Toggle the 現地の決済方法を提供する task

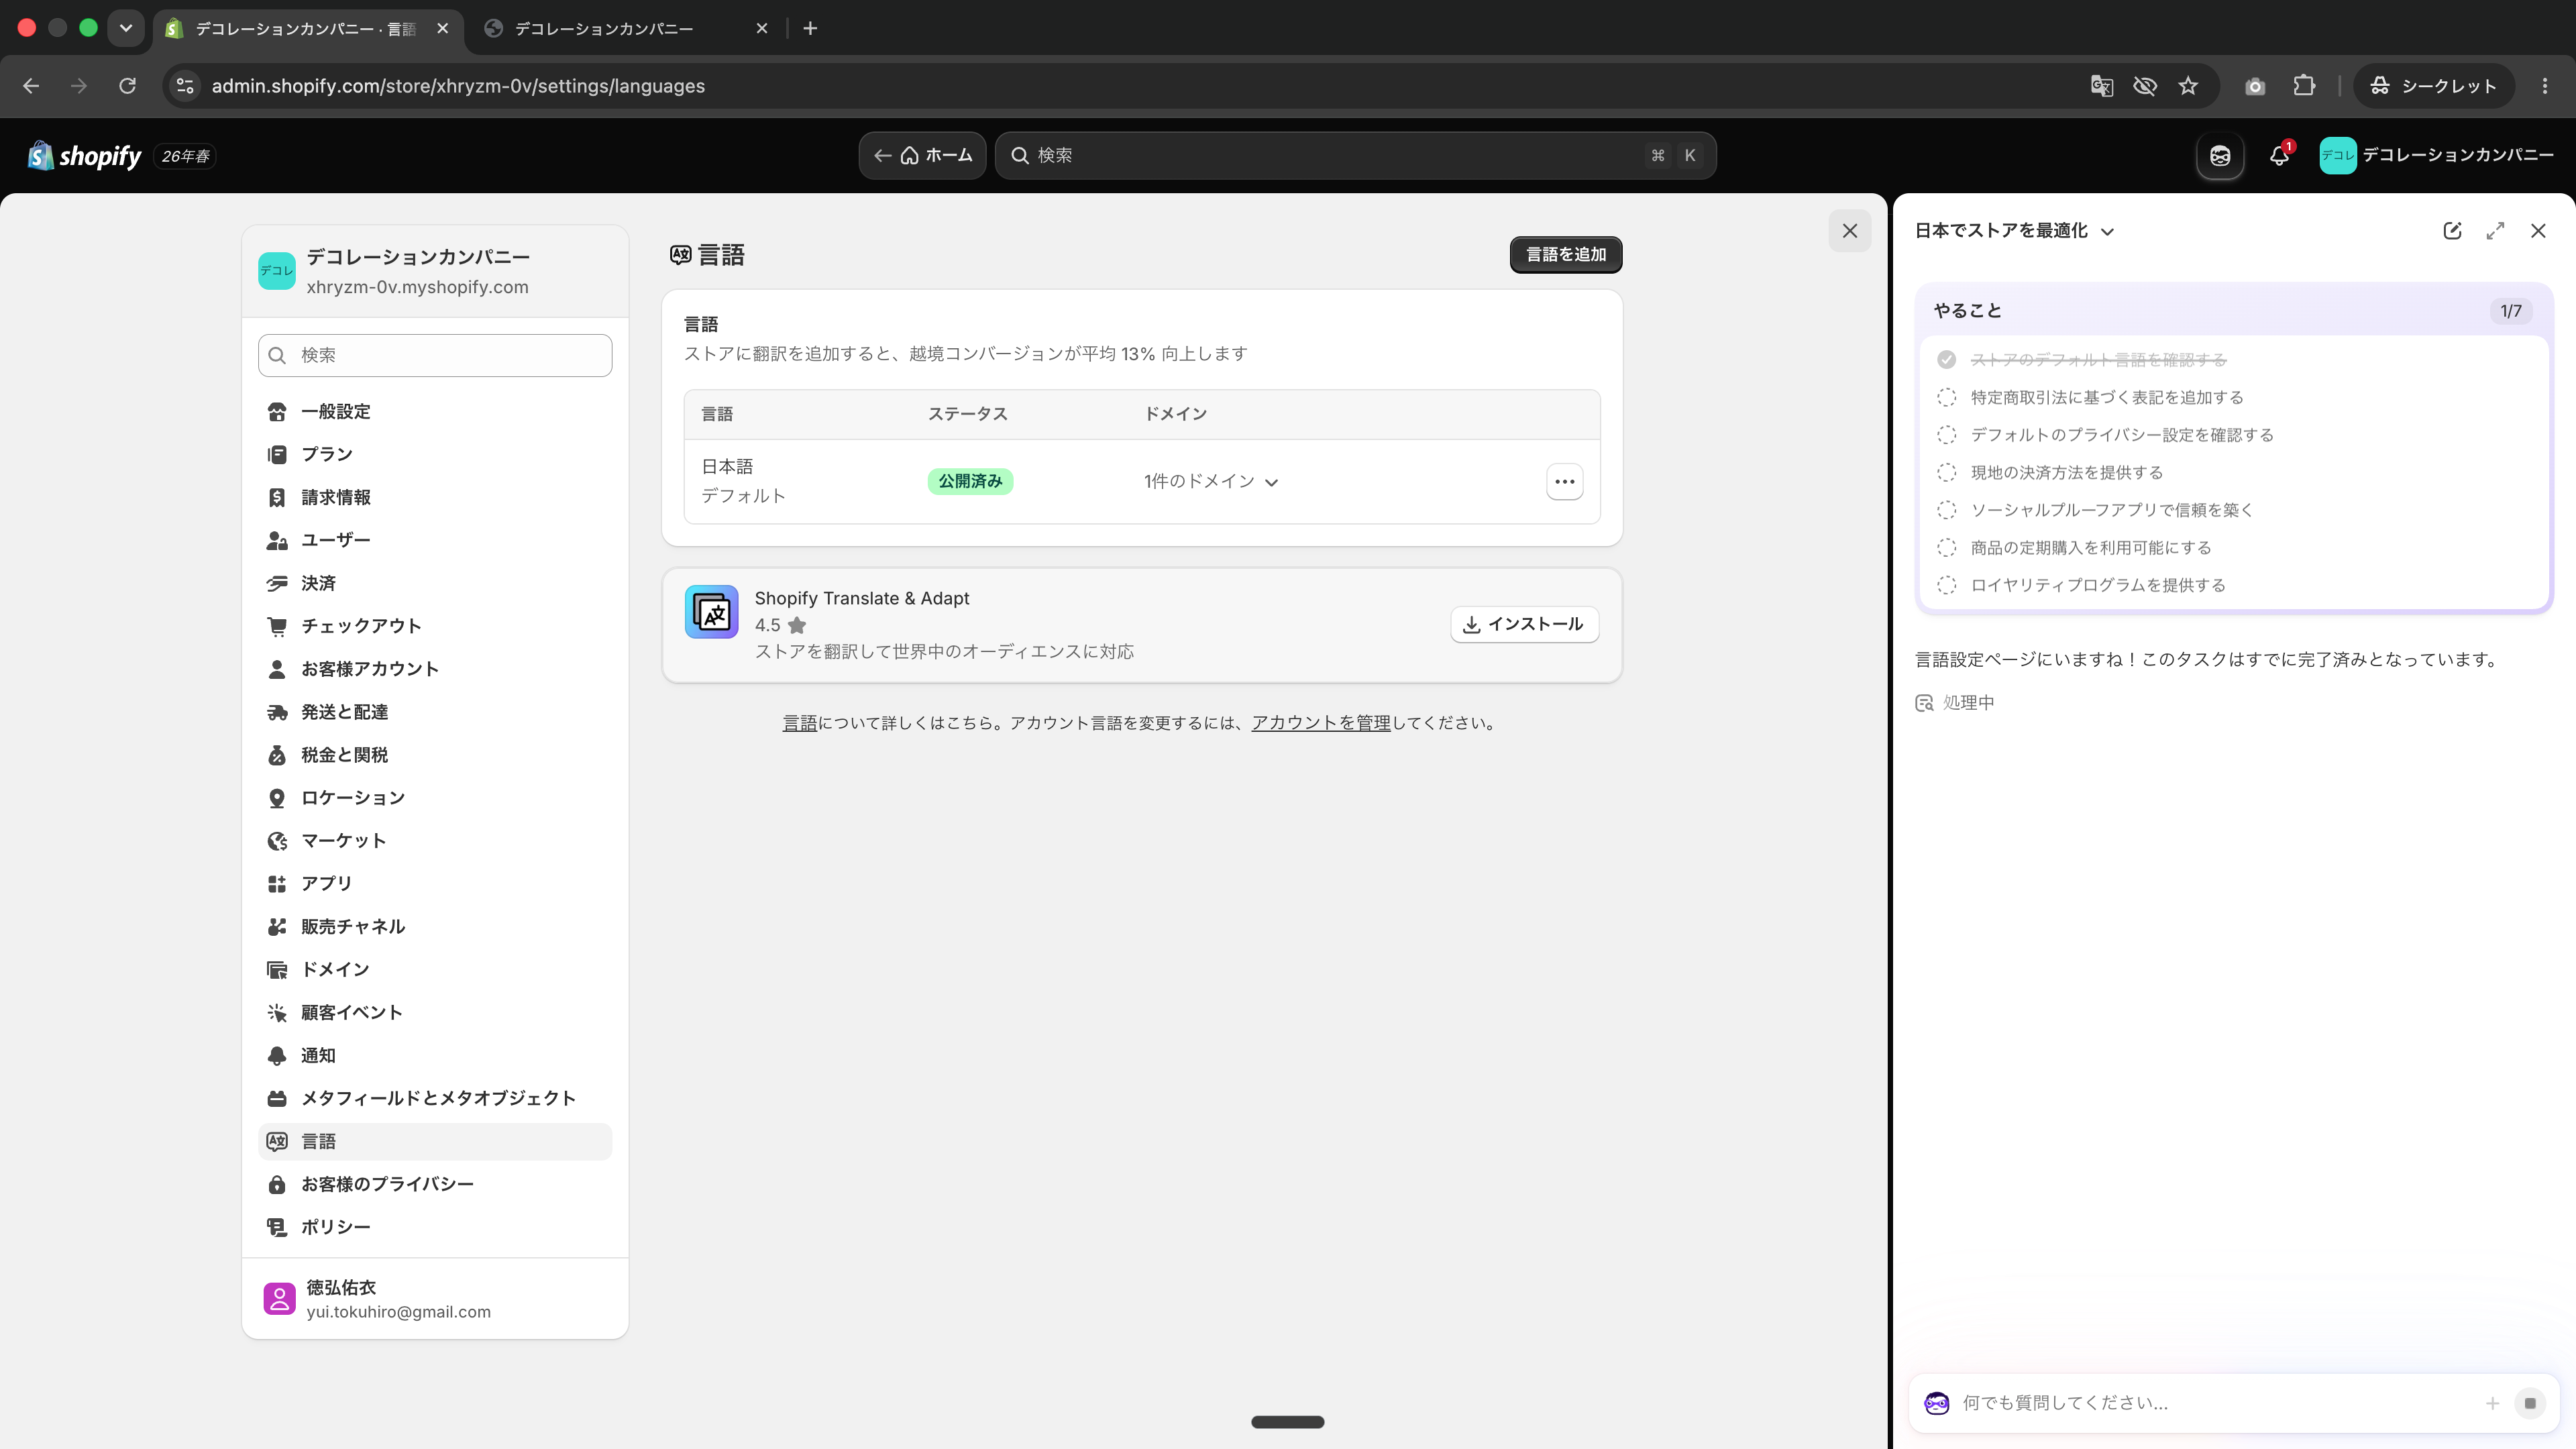(1946, 473)
